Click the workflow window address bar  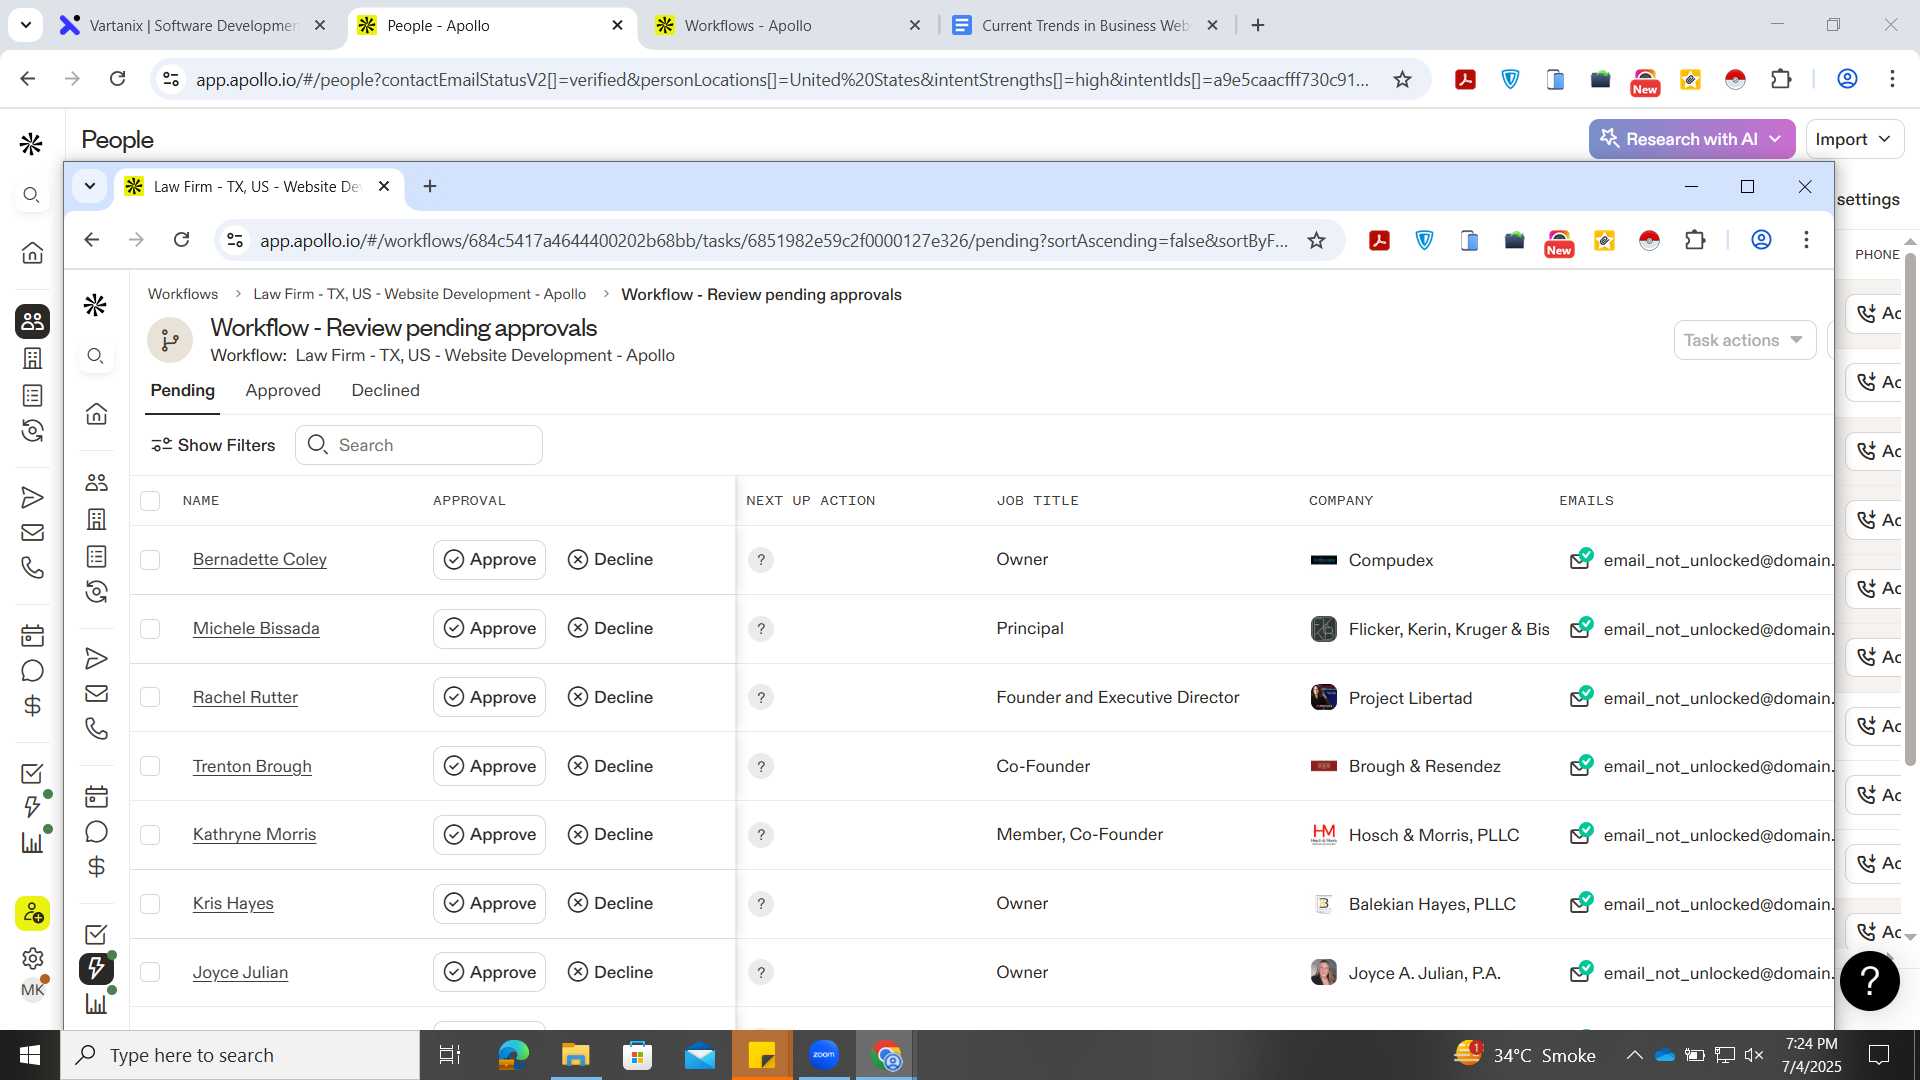pos(773,240)
